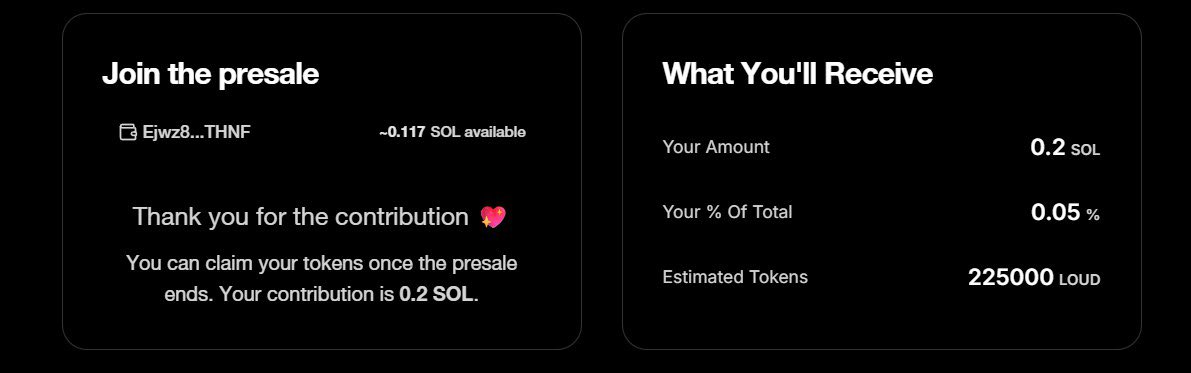Screen dimensions: 1191x373
Task: Click the sparkling heart emoji
Action: point(493,218)
